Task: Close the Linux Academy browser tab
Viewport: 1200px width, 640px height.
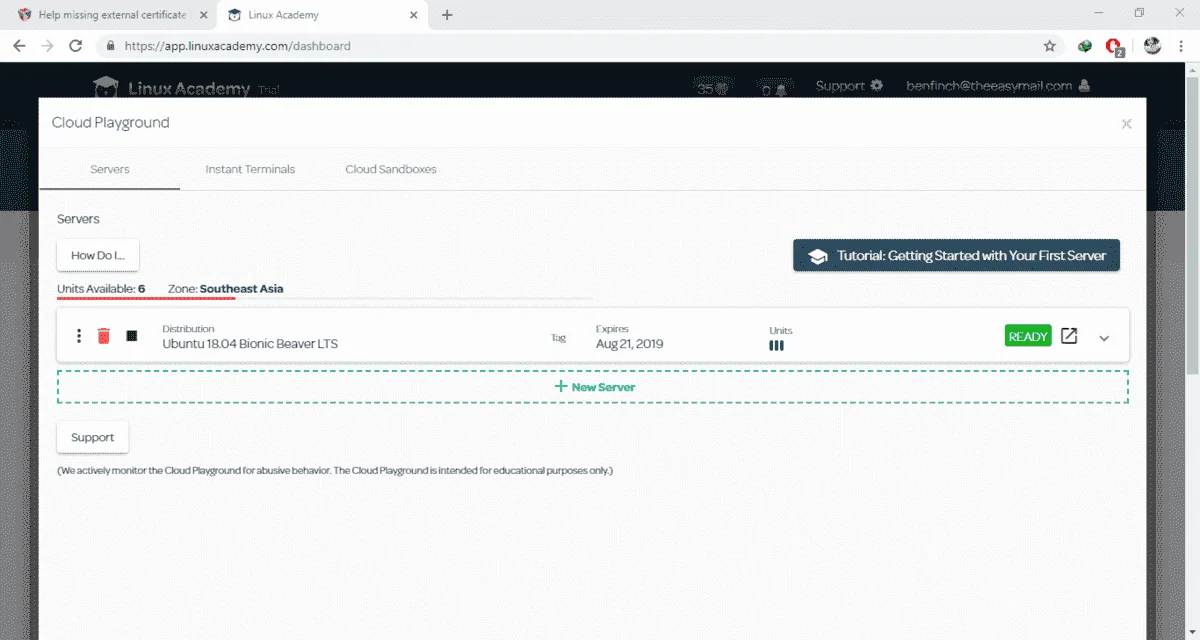Action: click(x=415, y=15)
